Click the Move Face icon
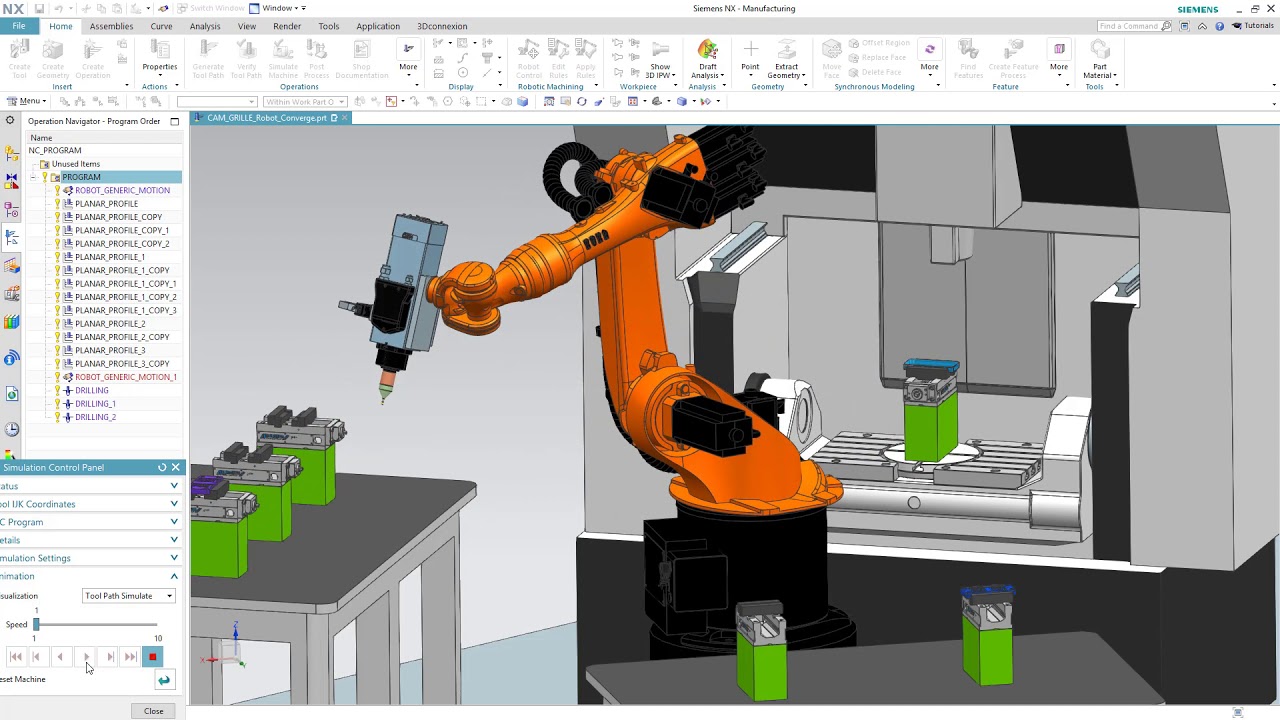 point(832,59)
